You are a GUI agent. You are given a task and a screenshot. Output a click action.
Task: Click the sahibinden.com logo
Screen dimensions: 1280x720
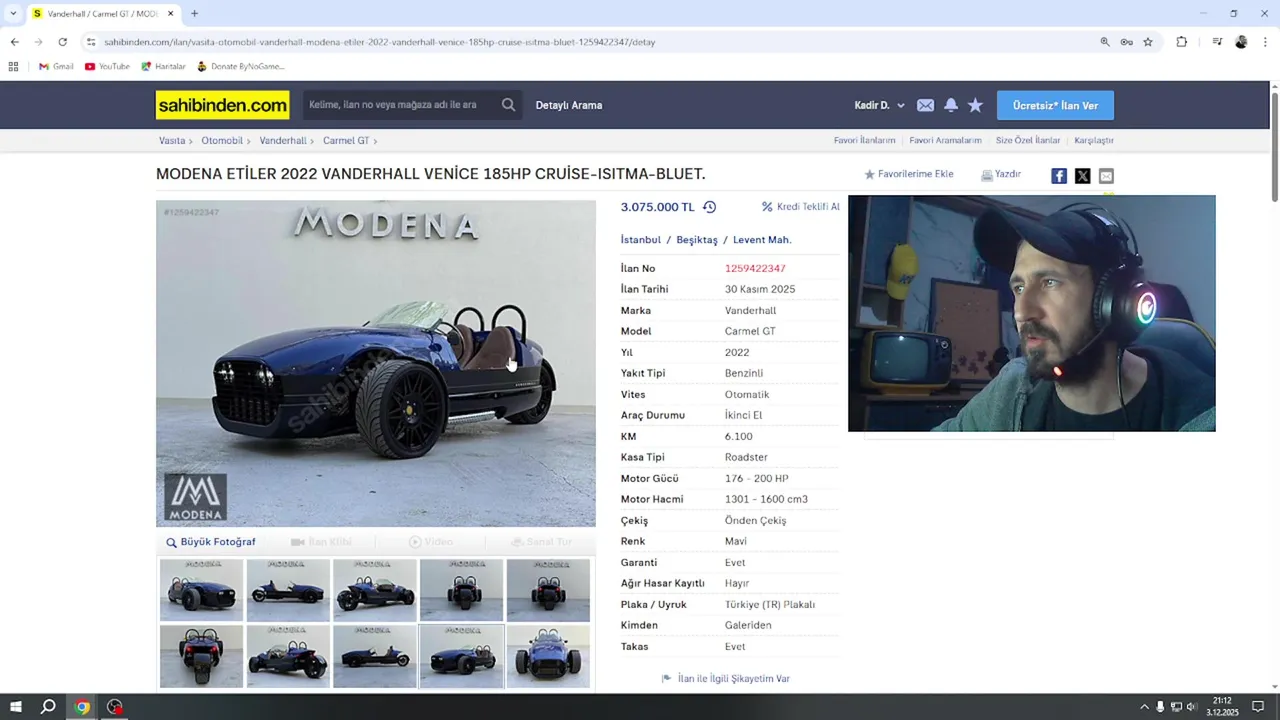222,105
